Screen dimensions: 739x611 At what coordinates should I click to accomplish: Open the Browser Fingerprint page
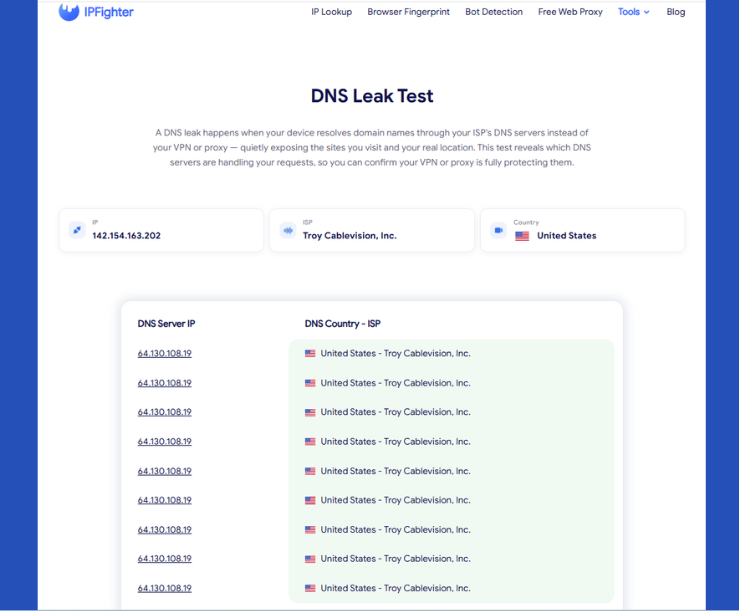[x=409, y=12]
